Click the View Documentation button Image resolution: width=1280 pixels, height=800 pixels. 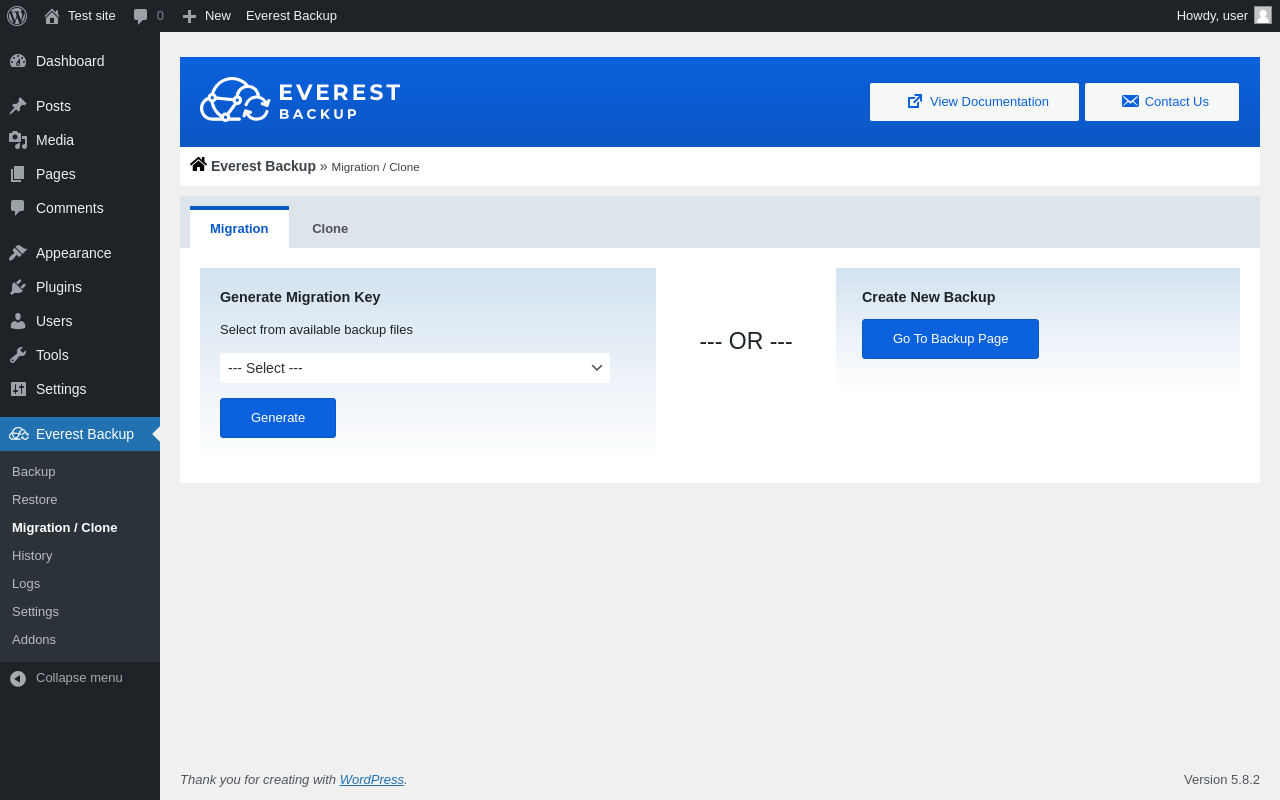(x=974, y=102)
